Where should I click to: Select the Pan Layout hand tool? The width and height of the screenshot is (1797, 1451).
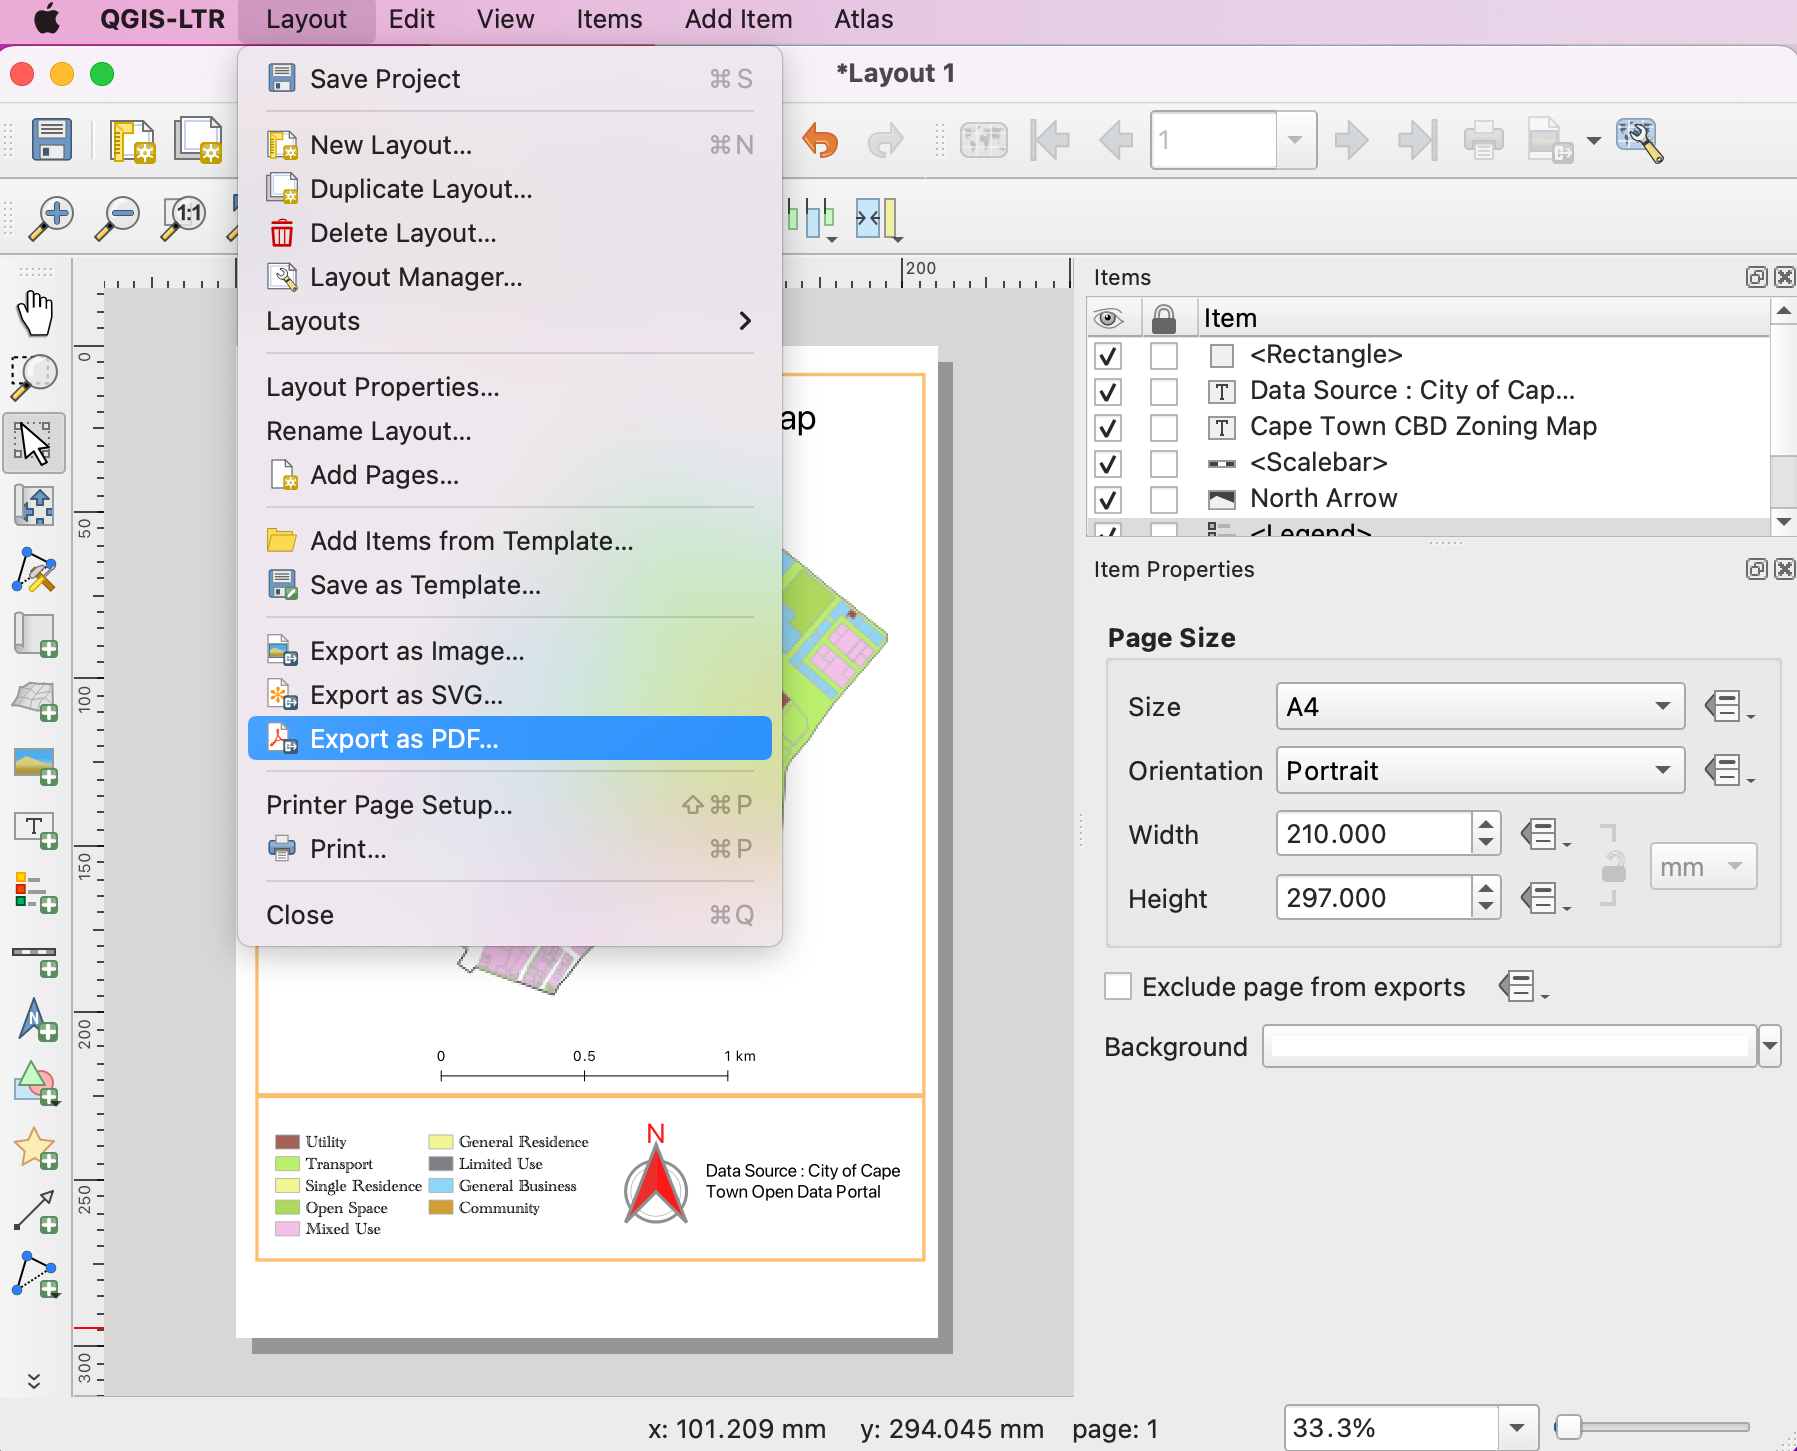point(35,313)
